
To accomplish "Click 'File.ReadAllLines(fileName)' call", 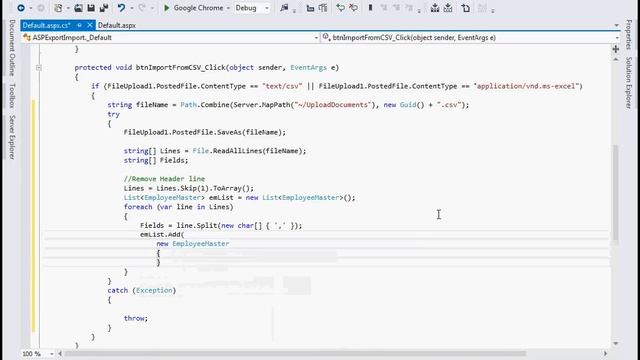I will (247, 151).
